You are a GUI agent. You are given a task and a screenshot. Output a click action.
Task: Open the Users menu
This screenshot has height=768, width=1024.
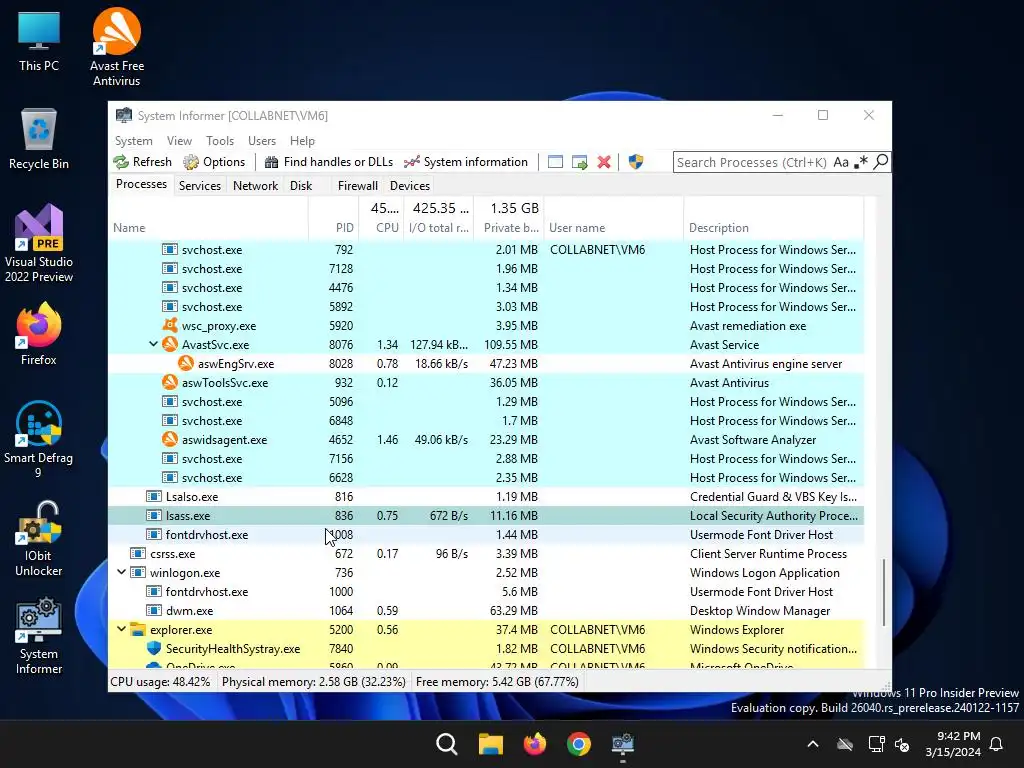click(262, 141)
